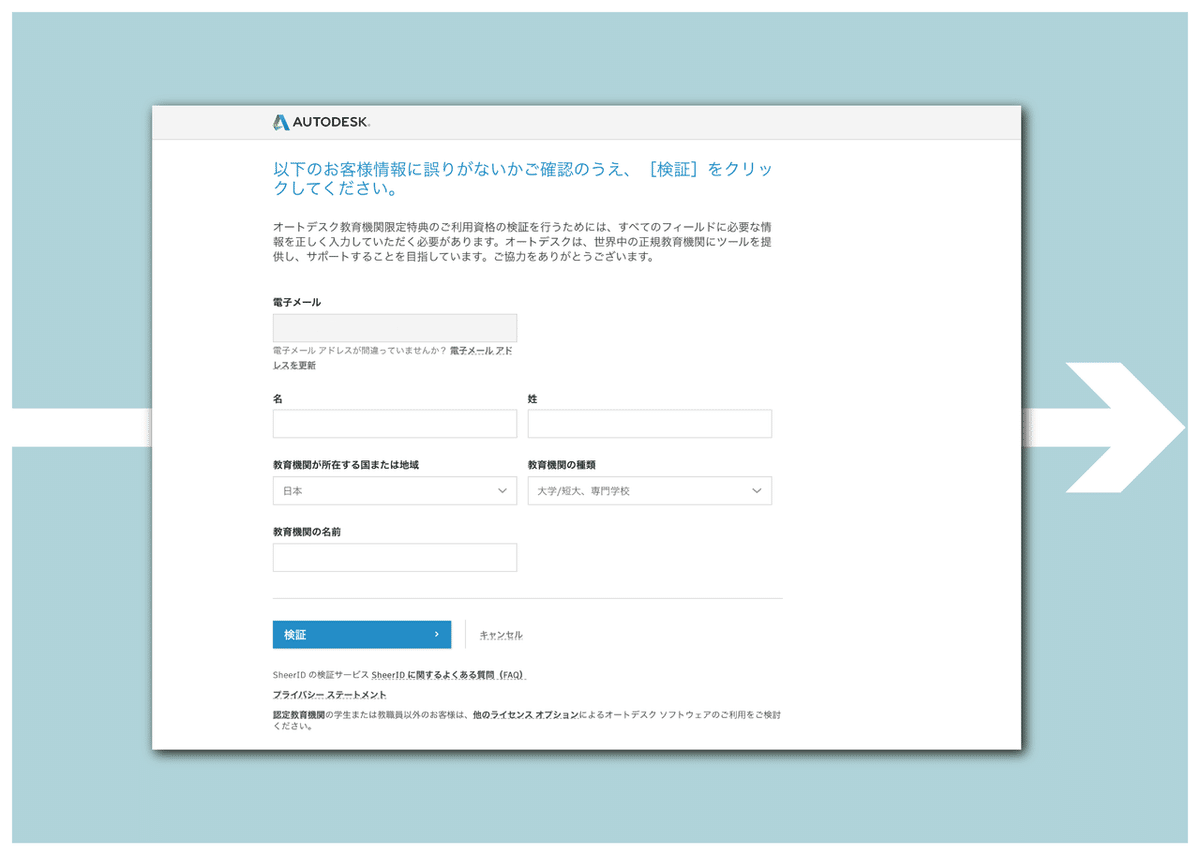The image size is (1200, 855).
Task: Click the 電子メール label text
Action: point(297,302)
